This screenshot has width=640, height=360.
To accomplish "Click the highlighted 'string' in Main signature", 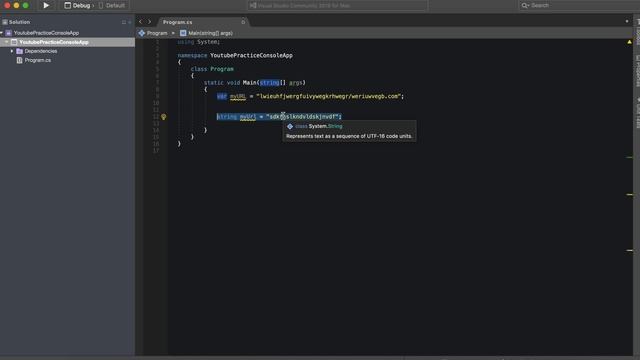I will tap(269, 82).
